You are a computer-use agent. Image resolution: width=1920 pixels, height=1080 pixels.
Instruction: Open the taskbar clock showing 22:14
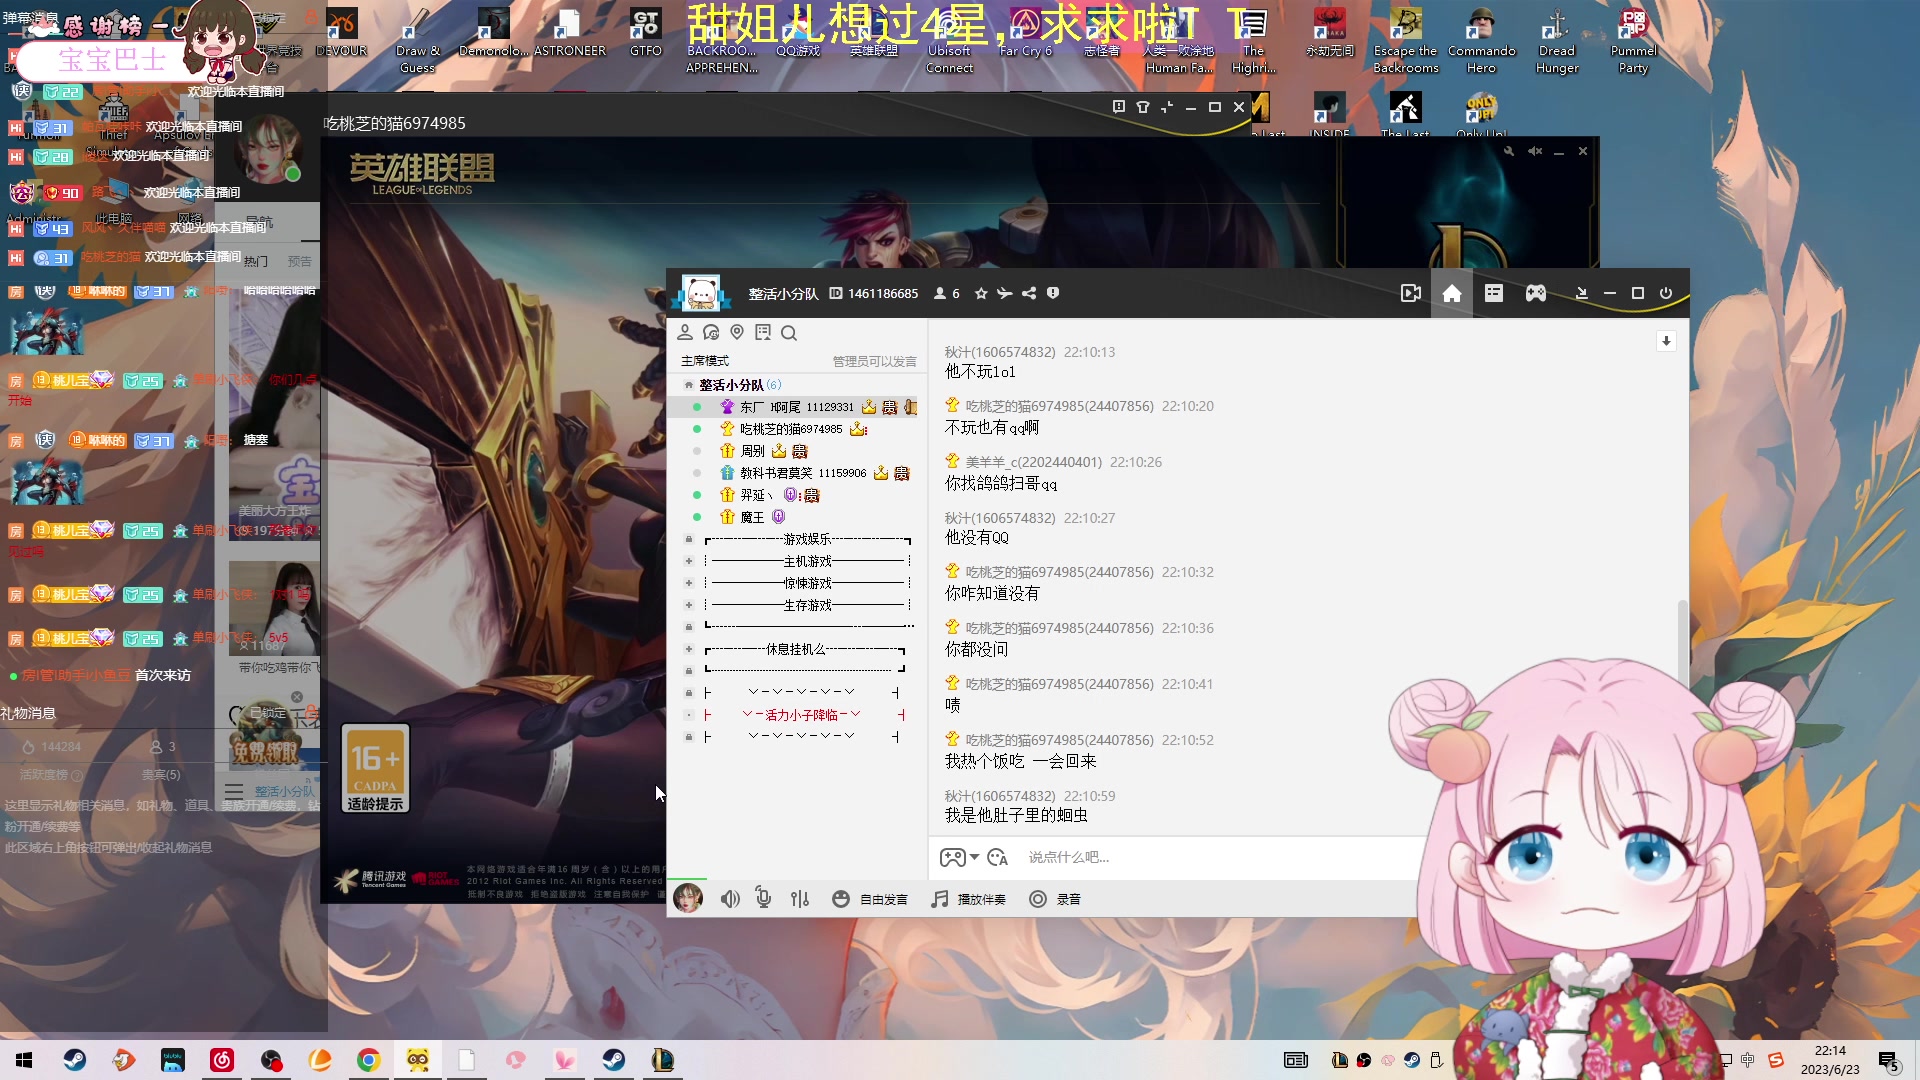(1830, 1060)
